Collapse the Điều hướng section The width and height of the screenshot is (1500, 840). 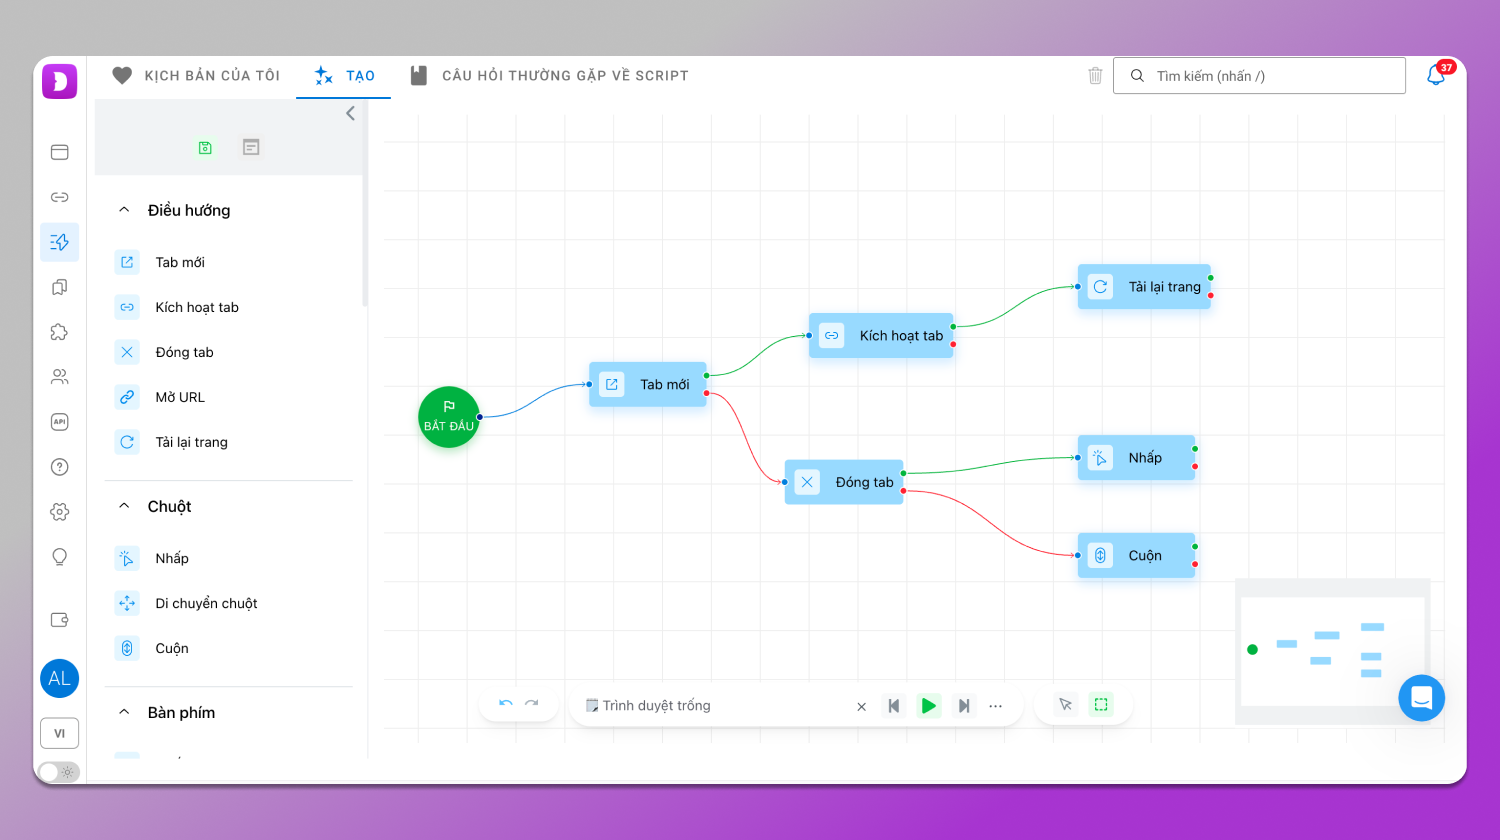(124, 210)
